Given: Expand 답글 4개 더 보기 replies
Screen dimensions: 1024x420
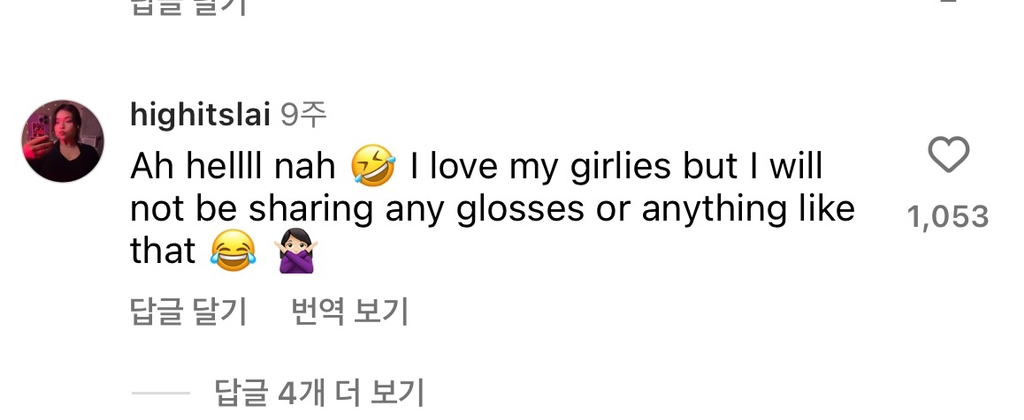Looking at the screenshot, I should [320, 391].
